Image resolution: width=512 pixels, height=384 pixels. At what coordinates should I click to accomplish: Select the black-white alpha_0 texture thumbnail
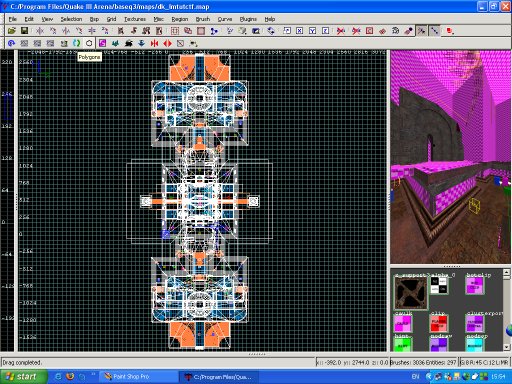click(x=439, y=286)
